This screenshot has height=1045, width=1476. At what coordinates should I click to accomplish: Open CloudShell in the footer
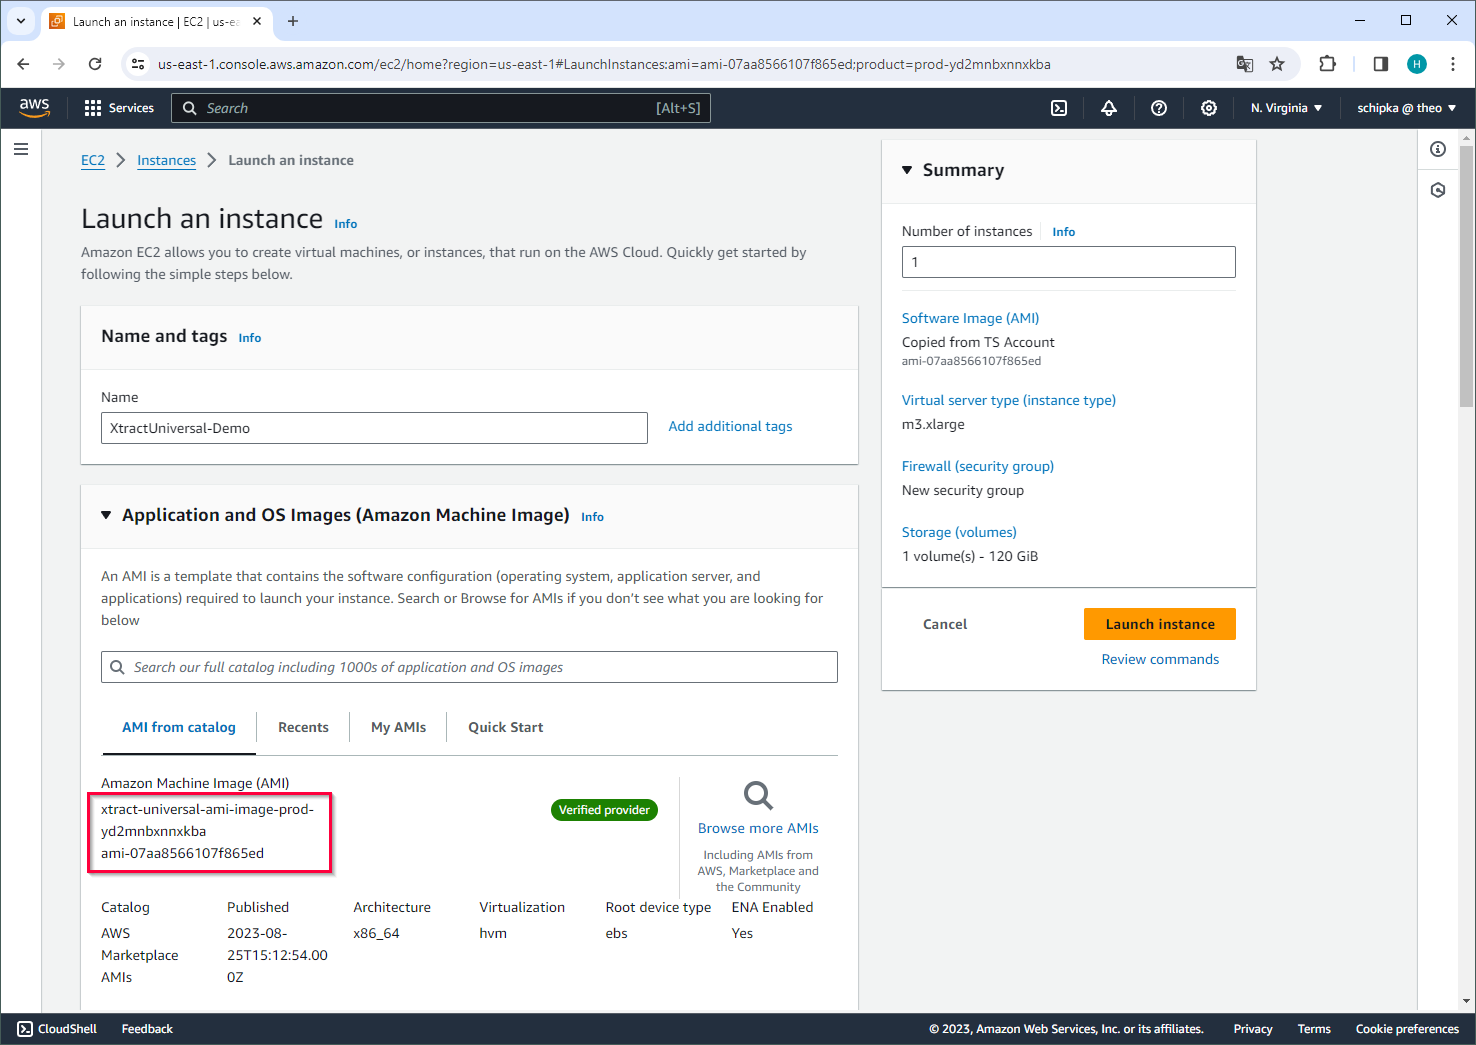pos(57,1029)
